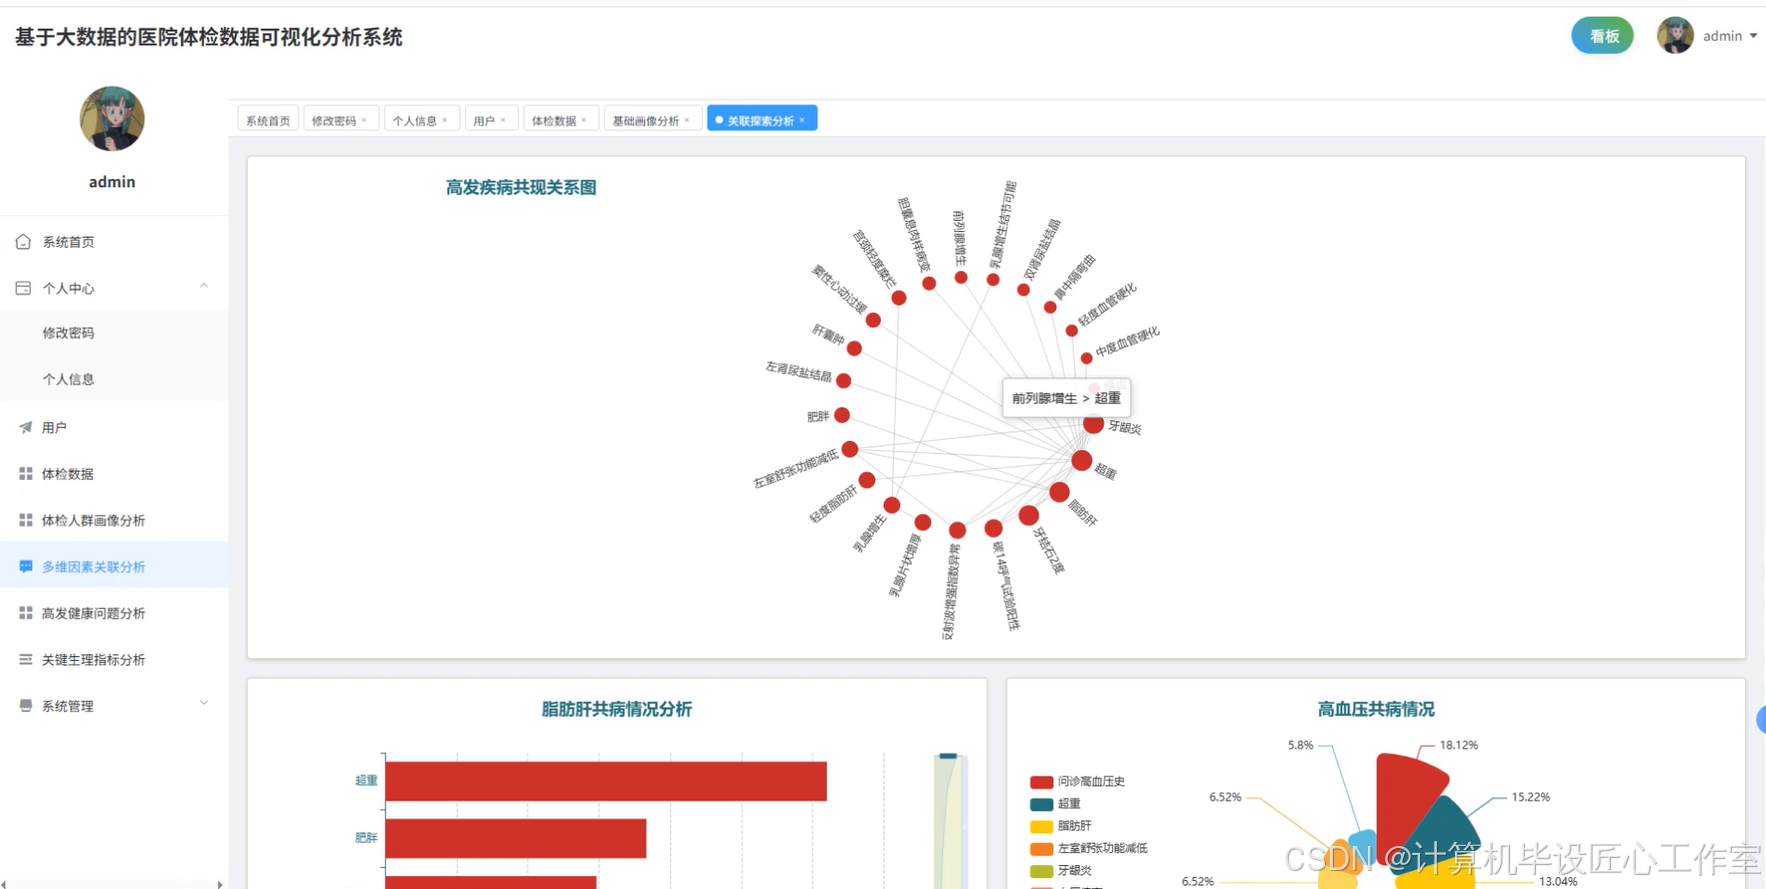This screenshot has width=1766, height=889.
Task: Click the 肥胖 bar in fatty liver chart
Action: click(516, 838)
